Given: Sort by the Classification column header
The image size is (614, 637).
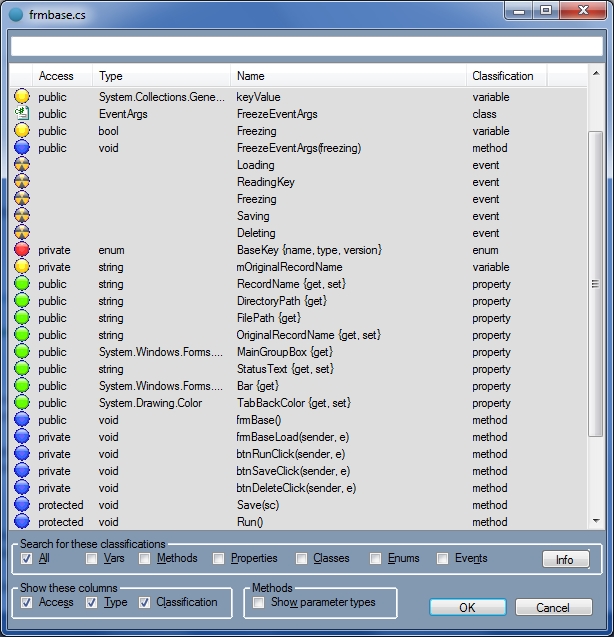Looking at the screenshot, I should (506, 76).
